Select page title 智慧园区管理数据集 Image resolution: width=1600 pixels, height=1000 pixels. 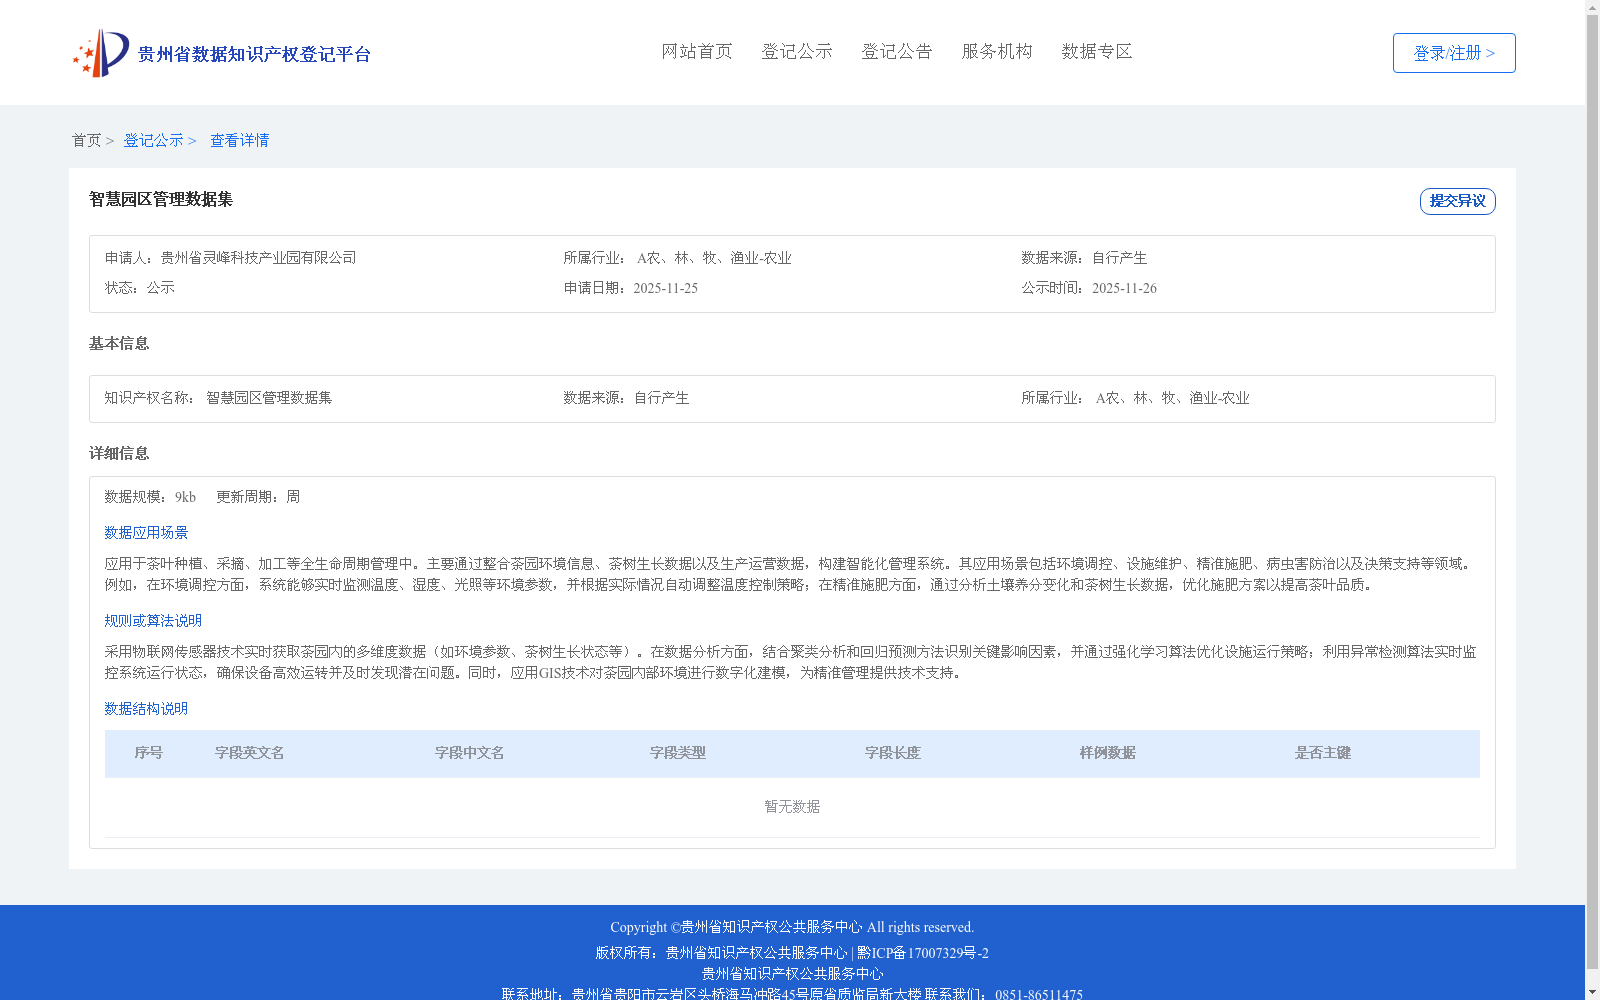[x=161, y=200]
